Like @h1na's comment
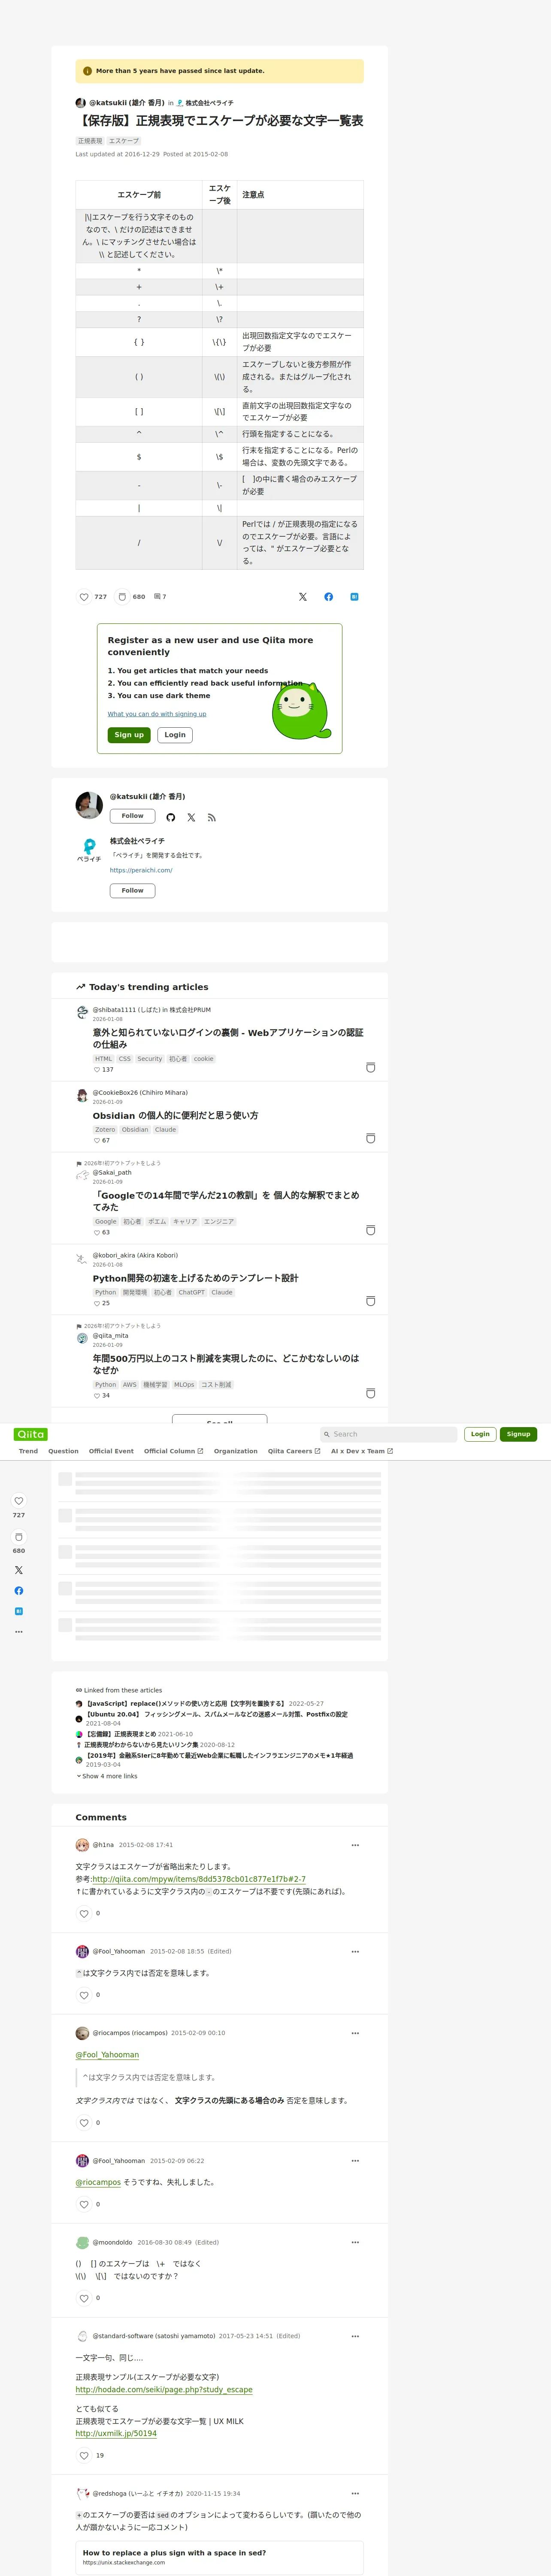Image resolution: width=551 pixels, height=2576 pixels. [x=84, y=1914]
